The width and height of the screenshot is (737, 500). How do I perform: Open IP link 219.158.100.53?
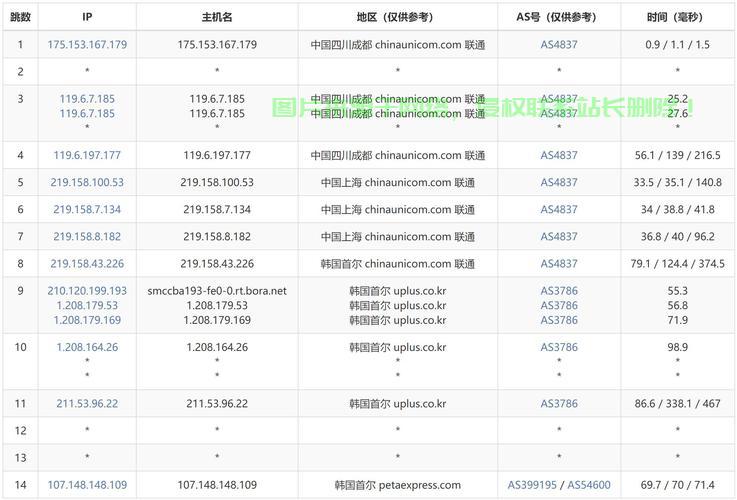[87, 182]
